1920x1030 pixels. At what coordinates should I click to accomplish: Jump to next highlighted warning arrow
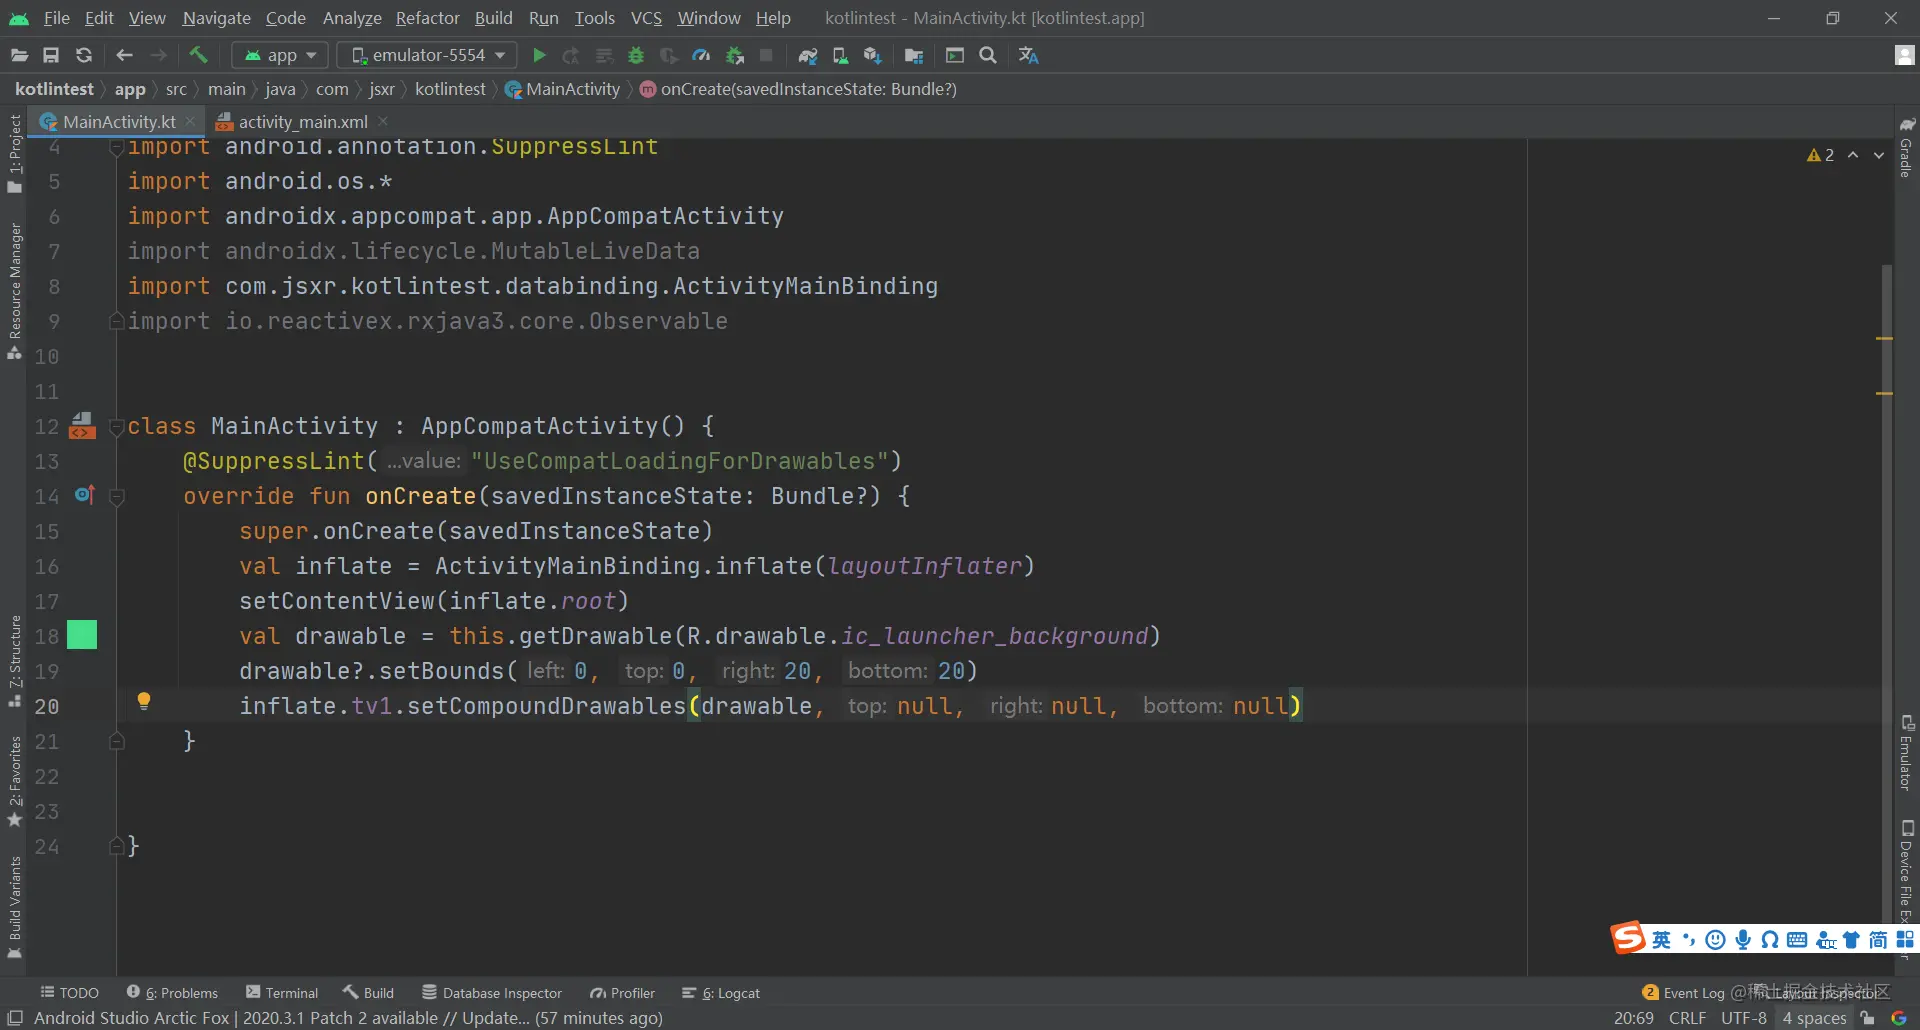point(1879,155)
